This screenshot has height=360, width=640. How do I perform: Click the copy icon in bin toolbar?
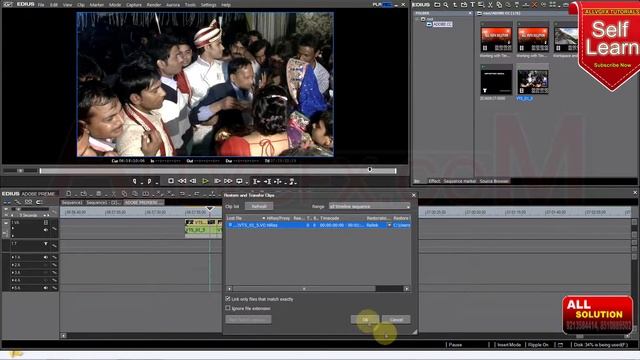point(499,4)
